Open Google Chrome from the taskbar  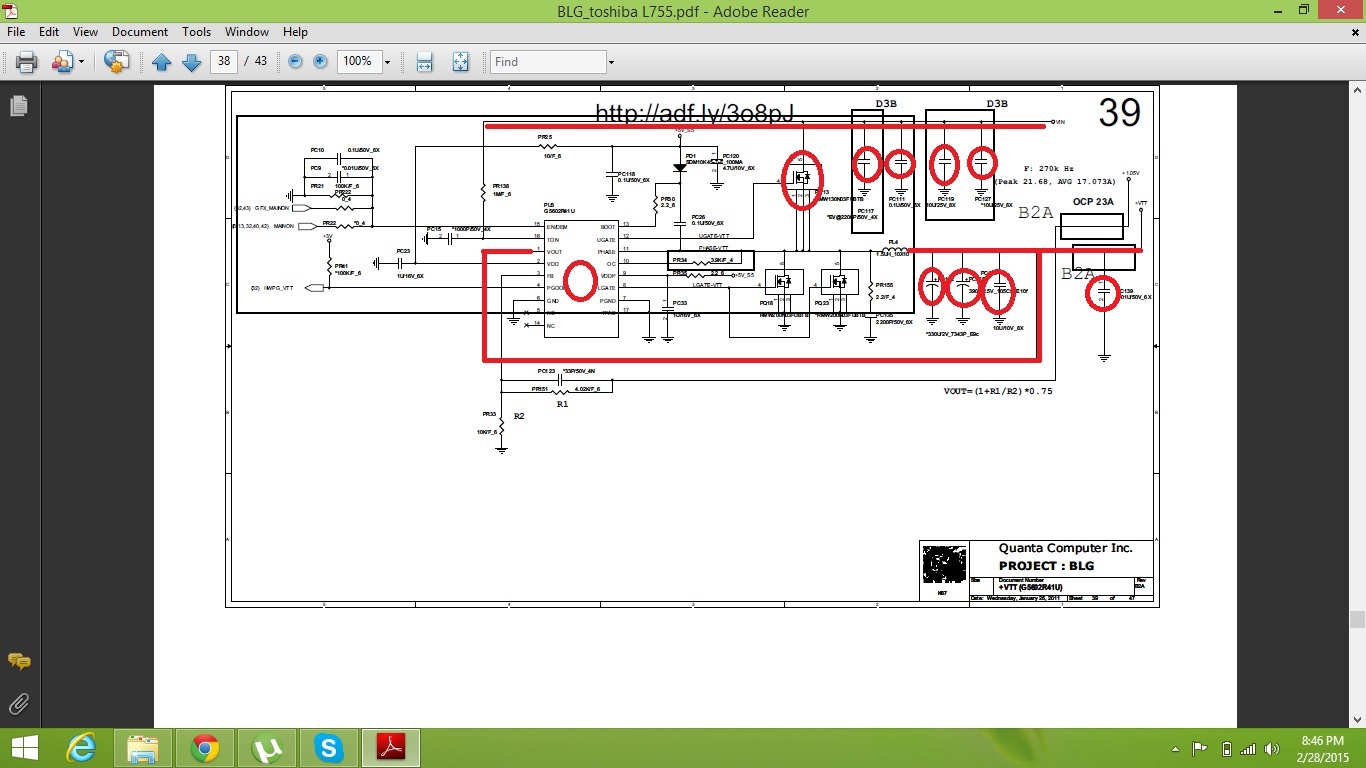[x=205, y=748]
